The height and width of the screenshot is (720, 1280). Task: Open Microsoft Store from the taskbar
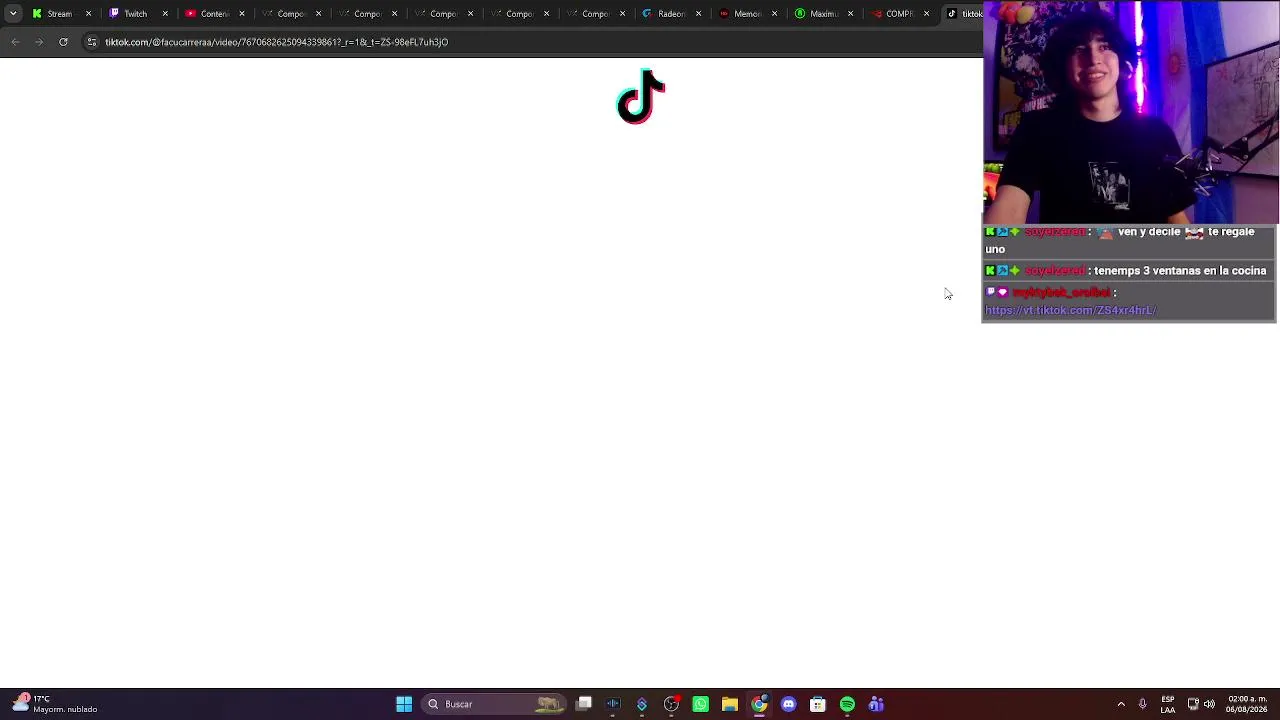[818, 704]
